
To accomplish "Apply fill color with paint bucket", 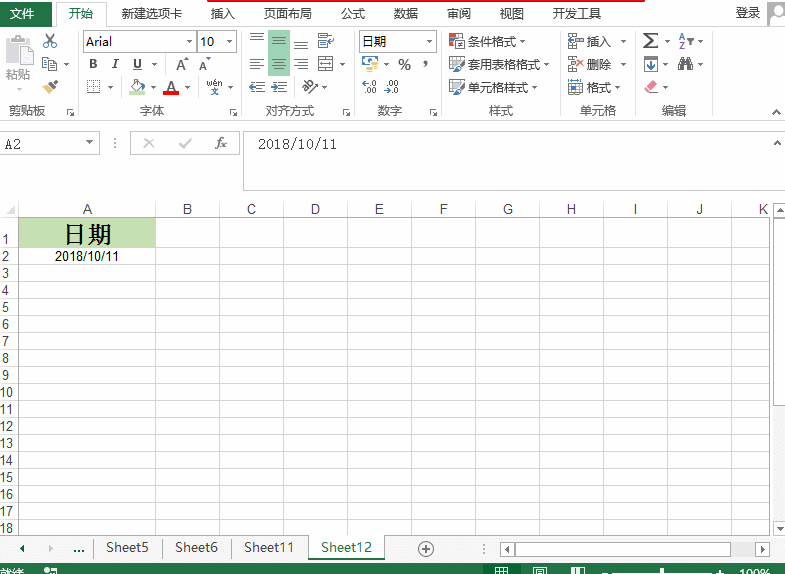I will (138, 87).
